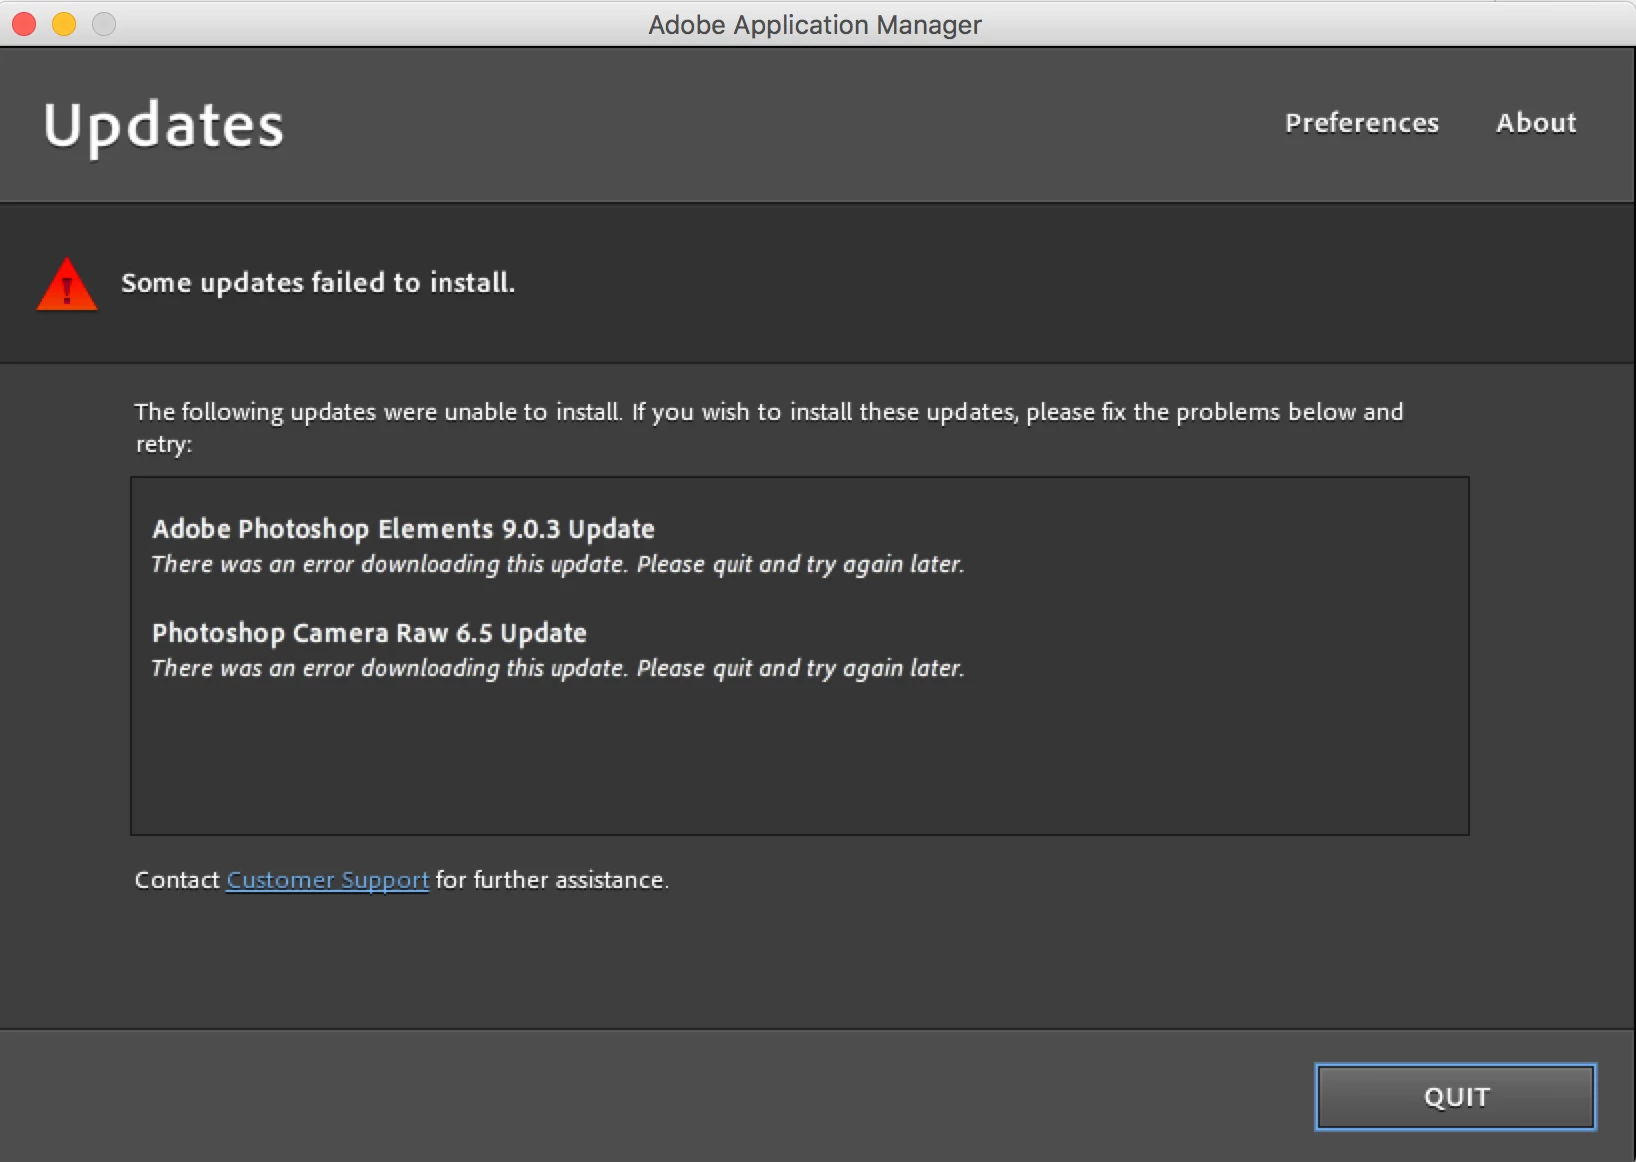
Task: Open the Preferences menu item
Action: click(x=1361, y=123)
